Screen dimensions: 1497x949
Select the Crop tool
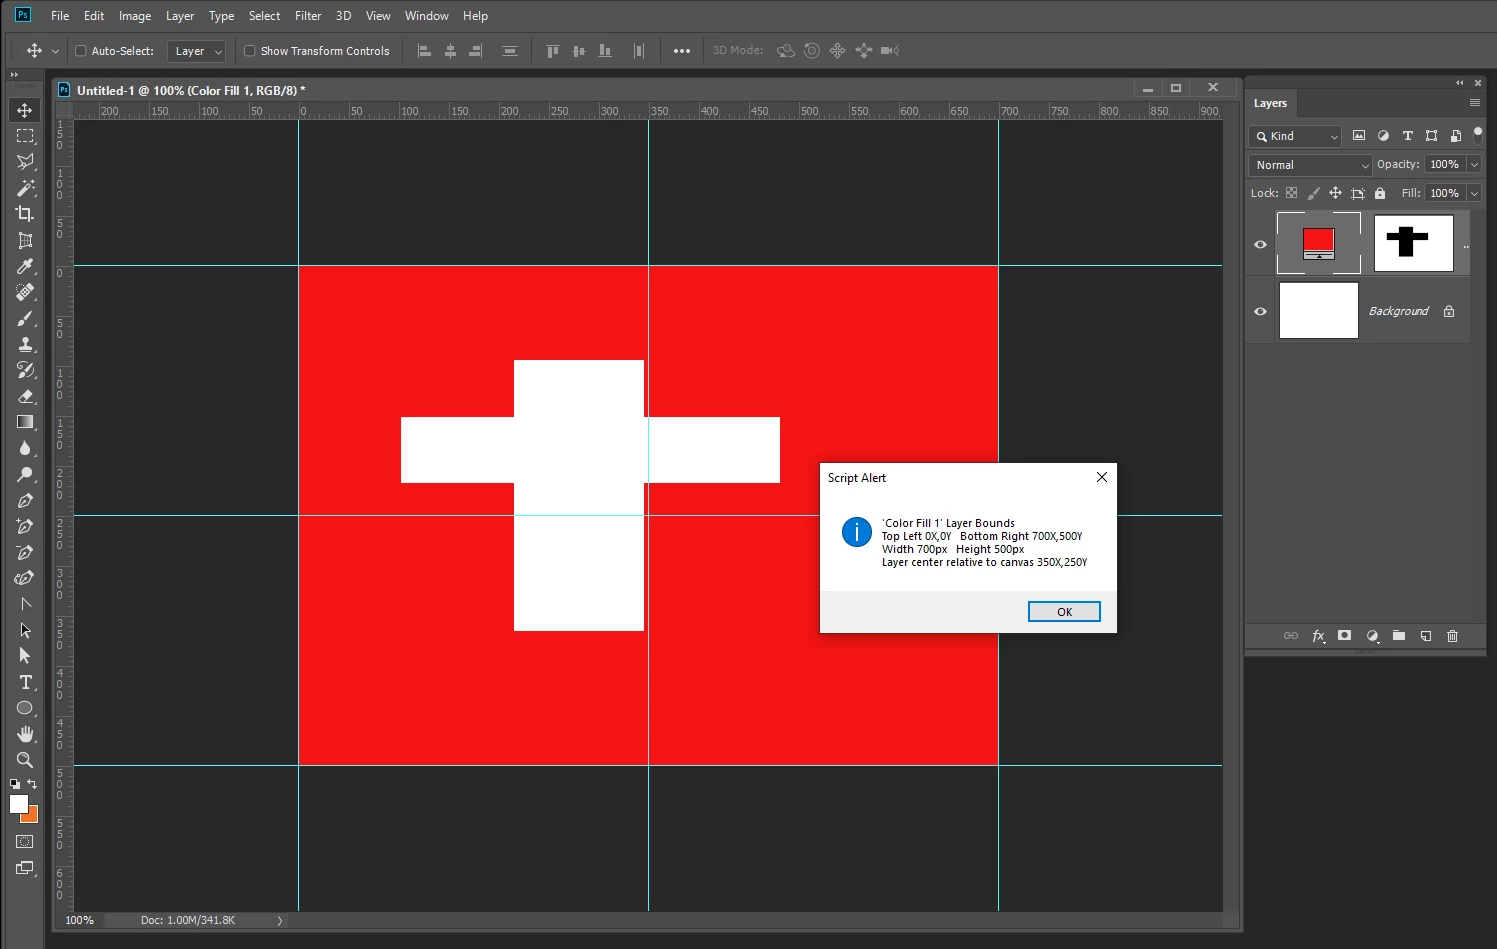(25, 214)
